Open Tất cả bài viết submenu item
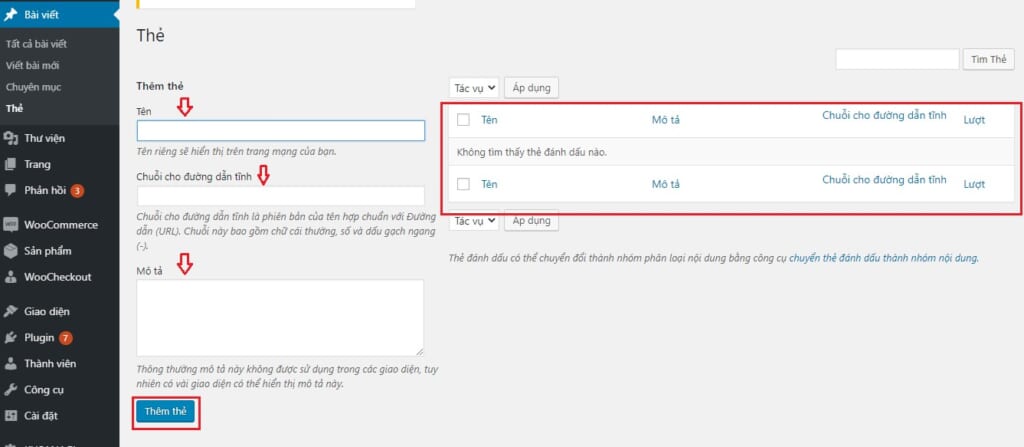The height and width of the screenshot is (447, 1024). [36, 44]
